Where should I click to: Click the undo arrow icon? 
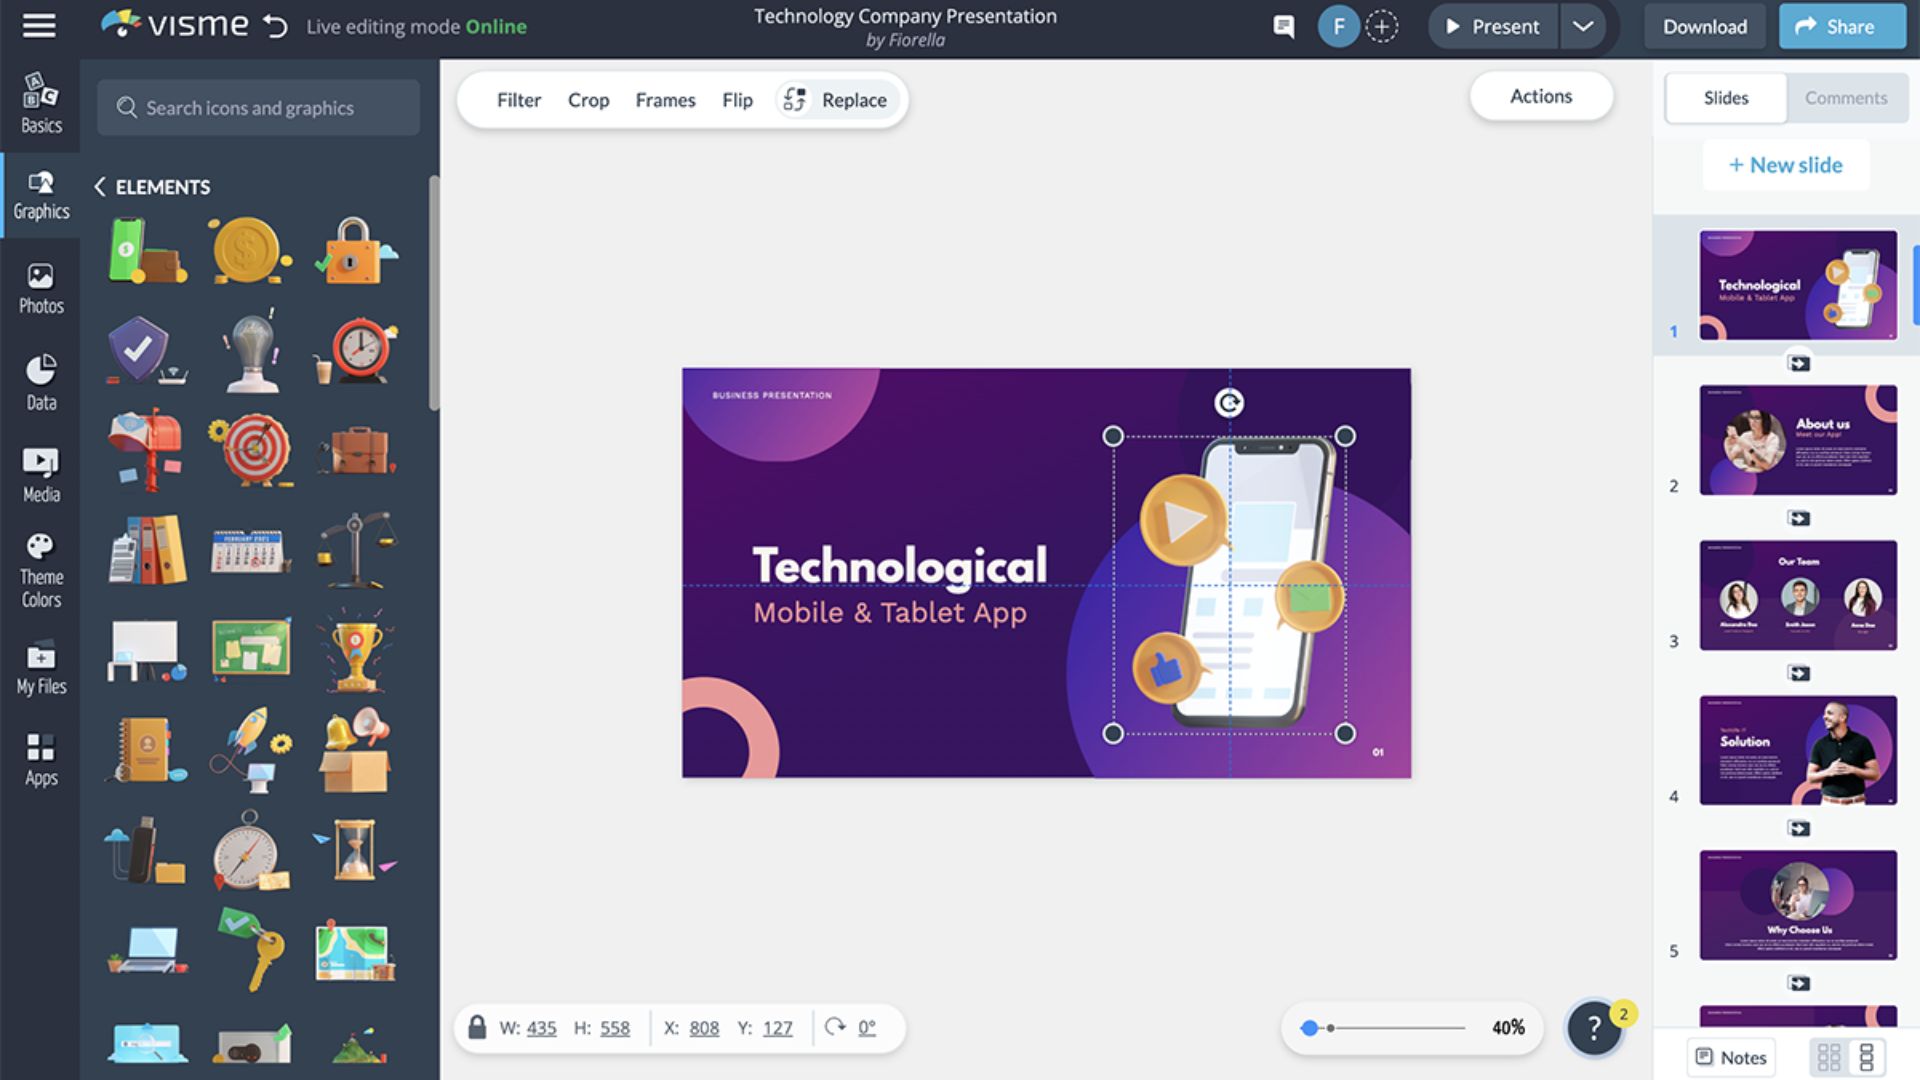pyautogui.click(x=276, y=26)
